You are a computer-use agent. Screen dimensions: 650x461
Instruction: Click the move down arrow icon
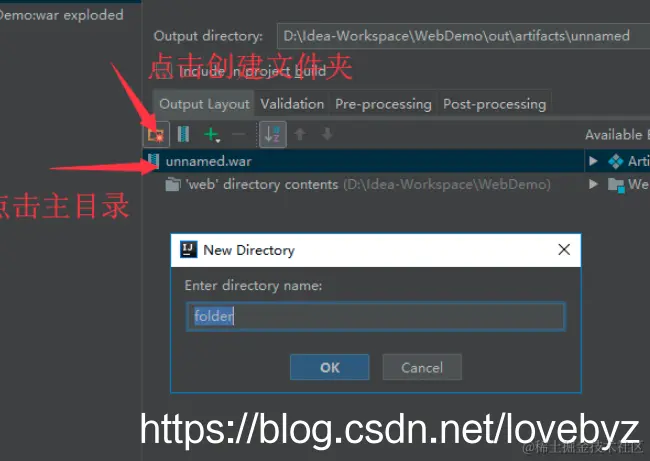[327, 134]
